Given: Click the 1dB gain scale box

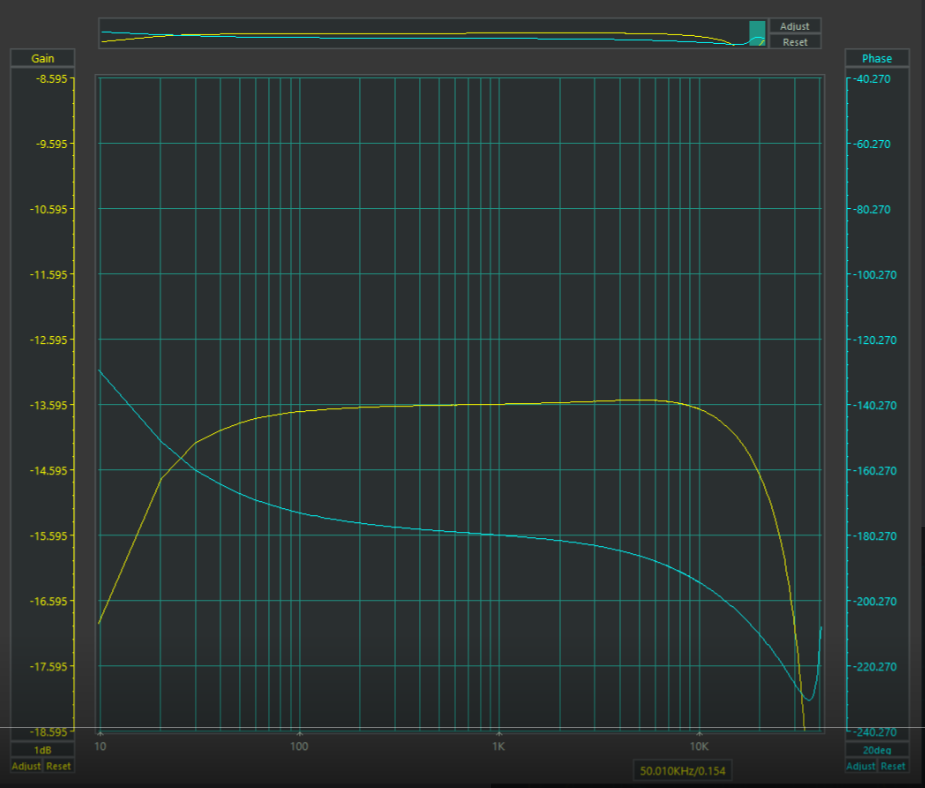Looking at the screenshot, I should [x=42, y=750].
